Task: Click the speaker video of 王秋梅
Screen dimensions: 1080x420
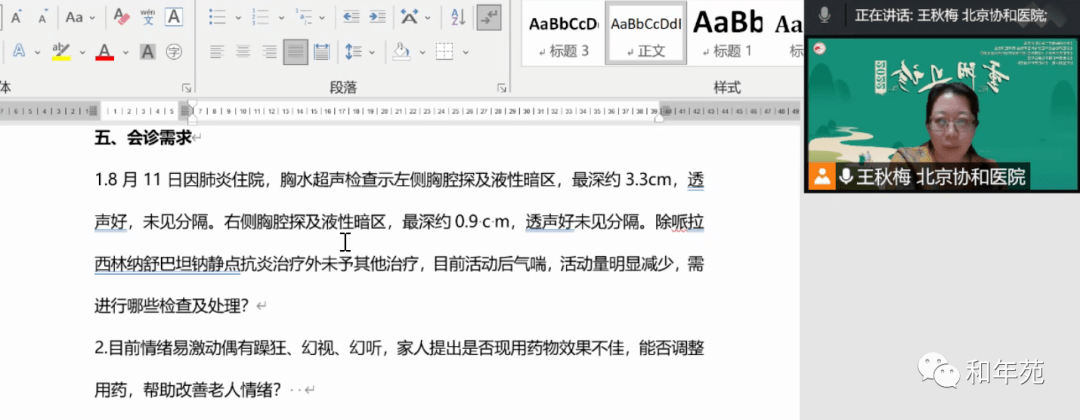Action: 942,114
